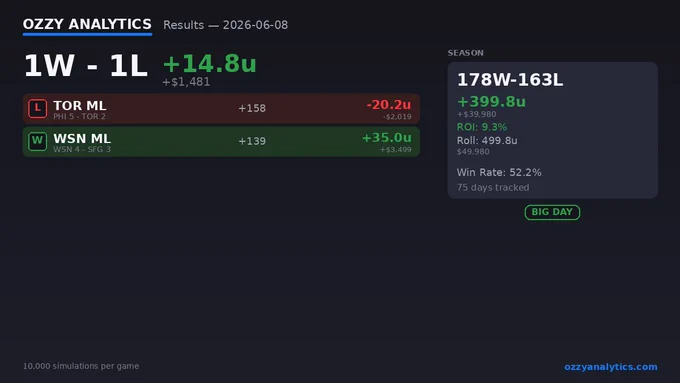Click the BIG DAY badge
680x383 pixels.
(552, 212)
